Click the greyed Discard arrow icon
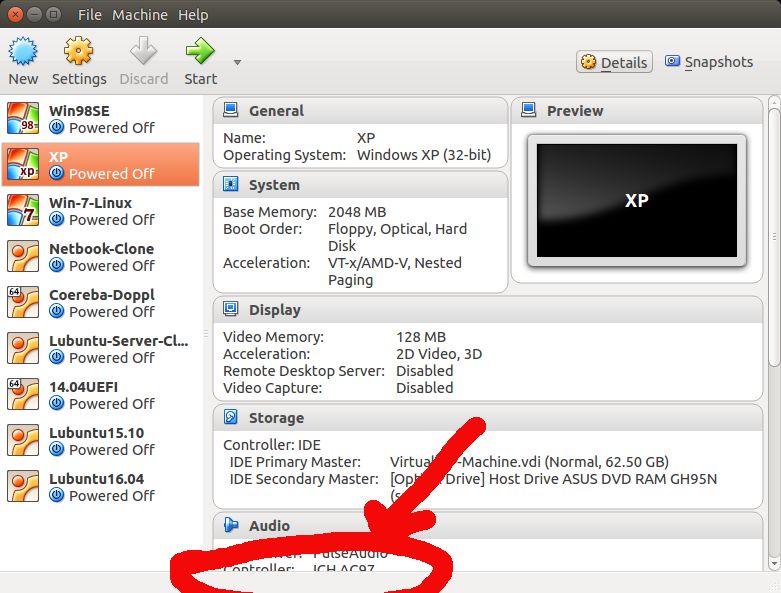The width and height of the screenshot is (781, 593). [143, 51]
